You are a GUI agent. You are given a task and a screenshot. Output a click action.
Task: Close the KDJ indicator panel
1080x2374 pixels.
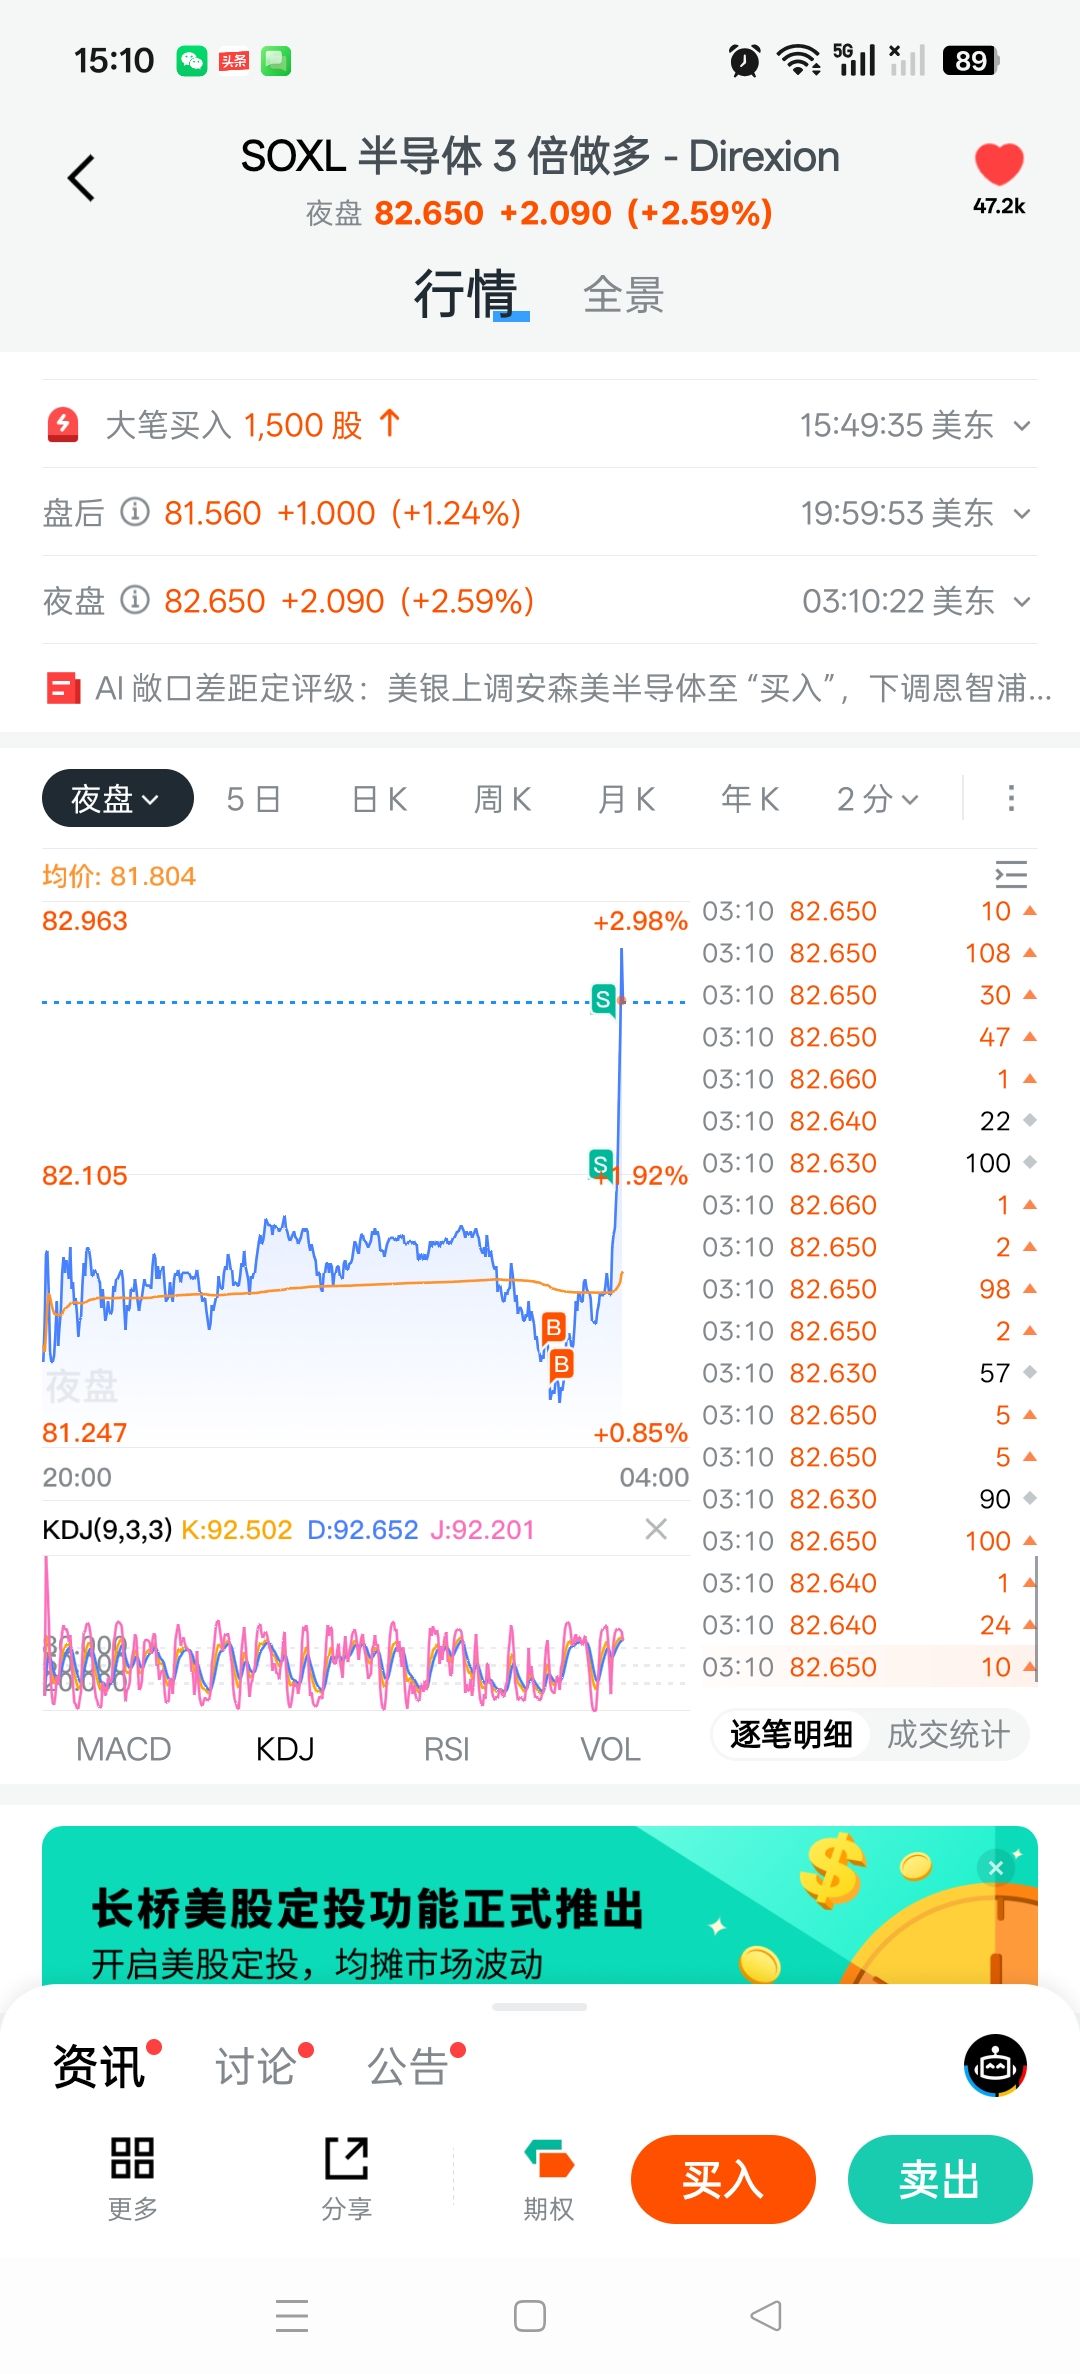[656, 1528]
